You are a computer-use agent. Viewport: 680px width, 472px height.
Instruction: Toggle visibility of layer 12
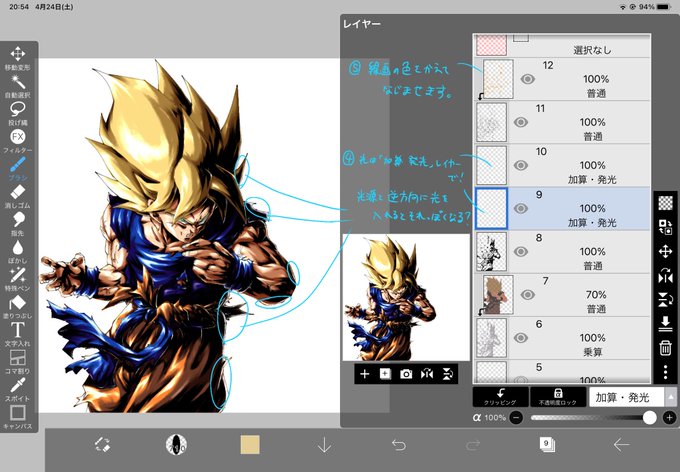527,79
